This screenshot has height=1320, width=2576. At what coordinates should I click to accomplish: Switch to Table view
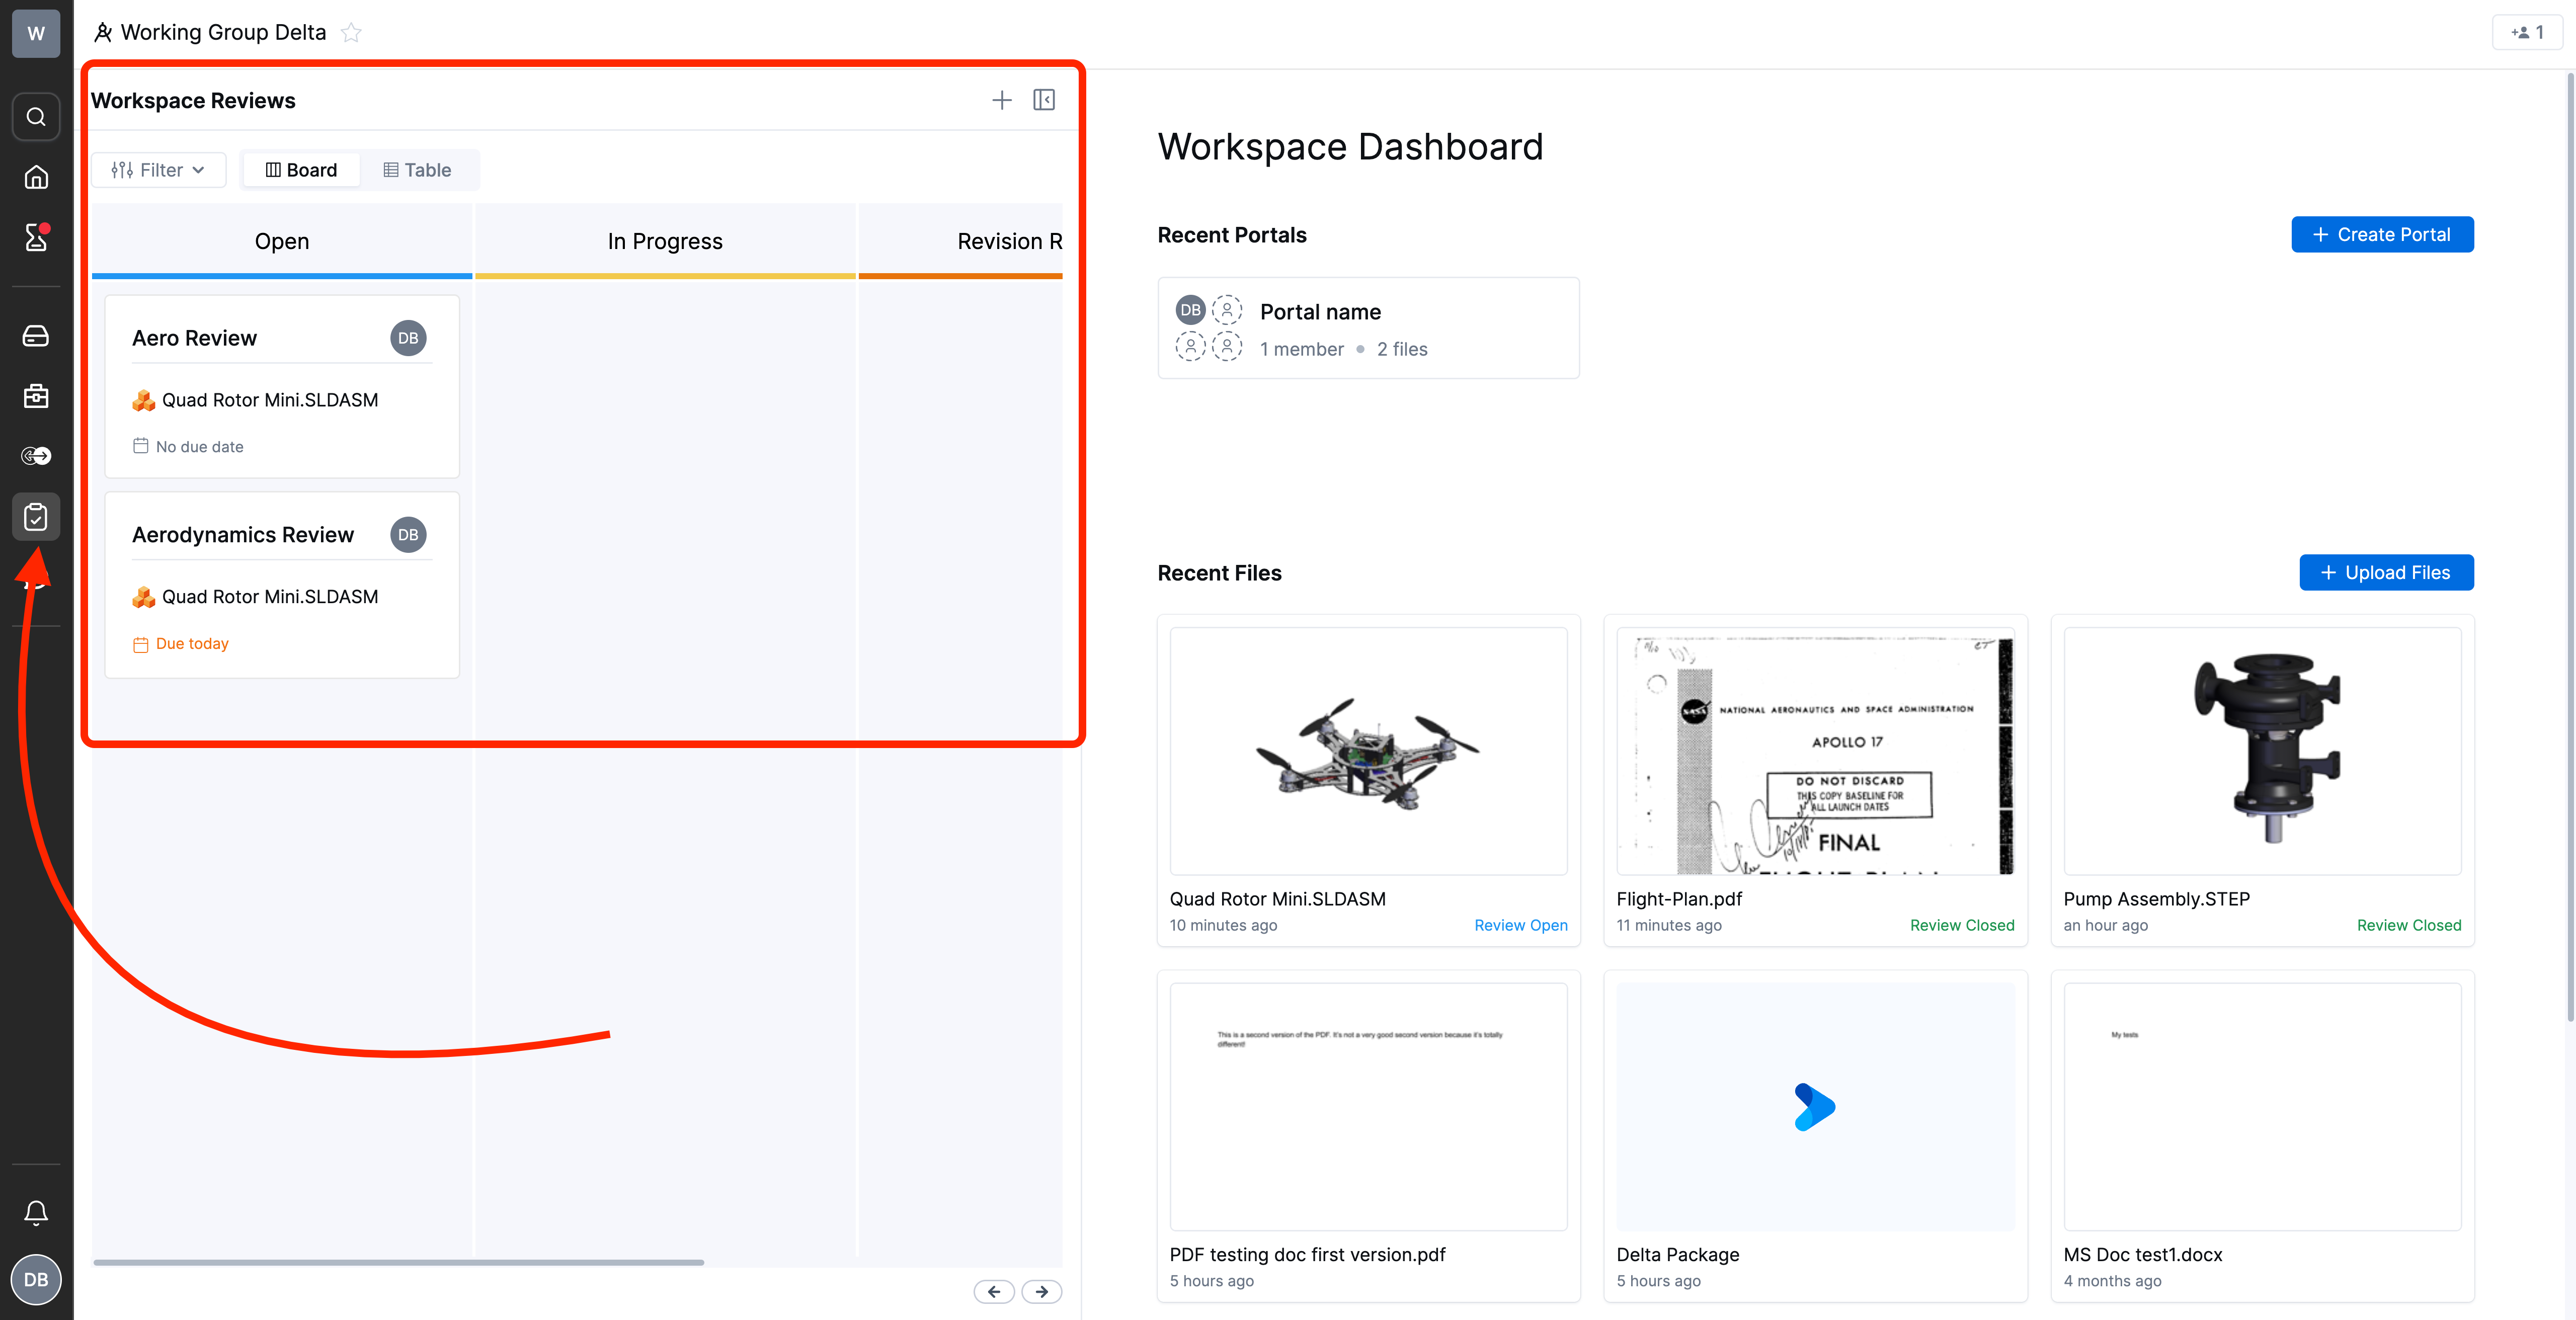point(417,170)
